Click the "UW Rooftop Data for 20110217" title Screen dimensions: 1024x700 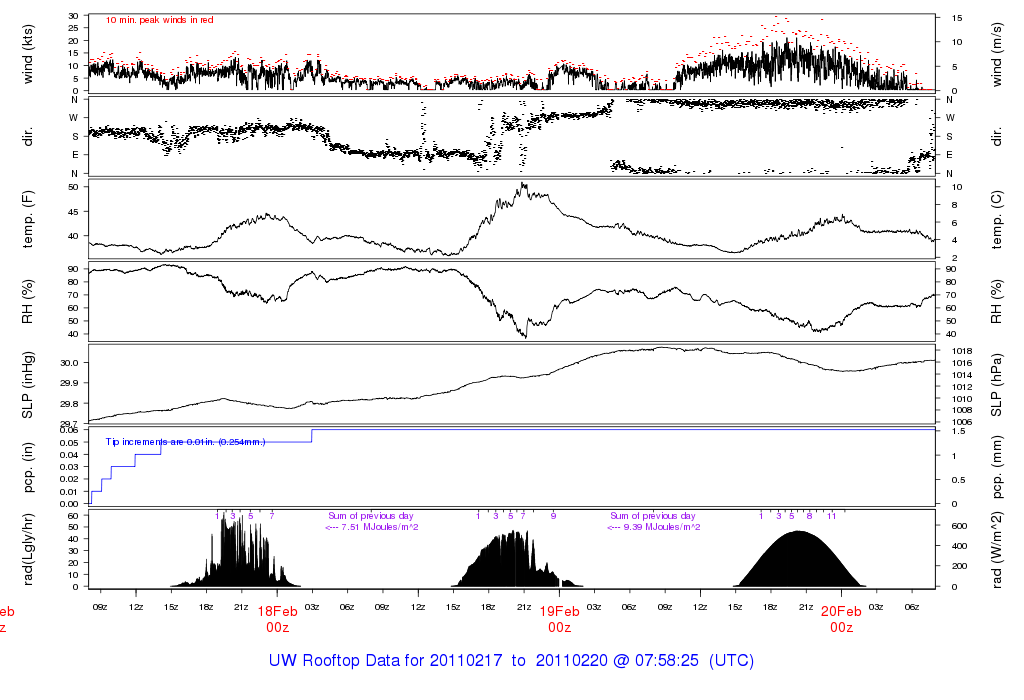pyautogui.click(x=385, y=660)
